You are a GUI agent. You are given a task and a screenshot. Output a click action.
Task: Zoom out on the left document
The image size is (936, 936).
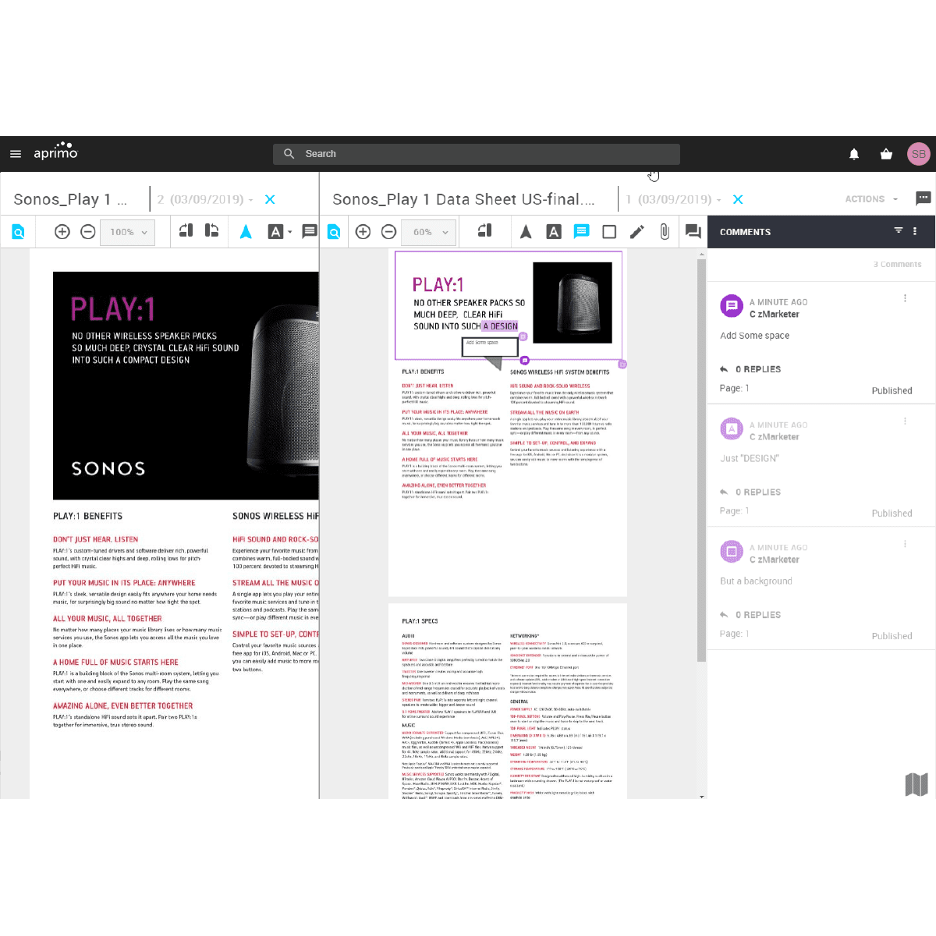[88, 232]
